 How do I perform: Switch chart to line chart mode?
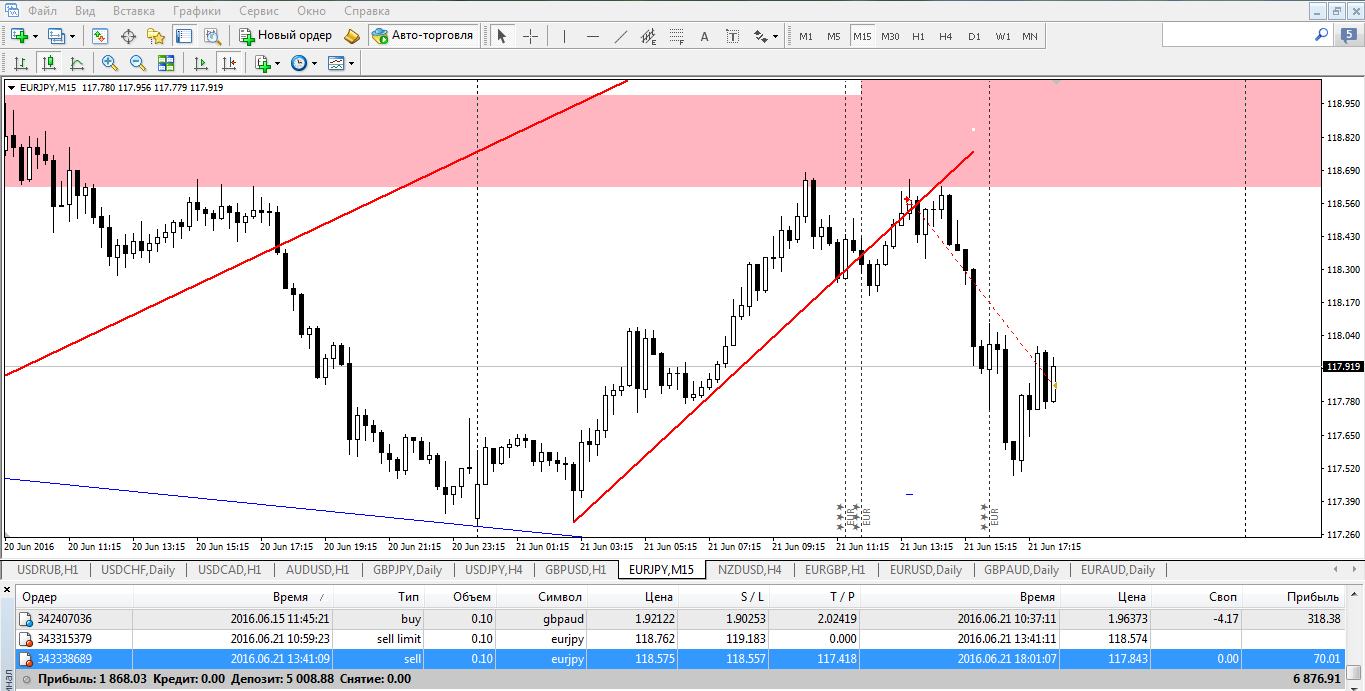pos(77,63)
